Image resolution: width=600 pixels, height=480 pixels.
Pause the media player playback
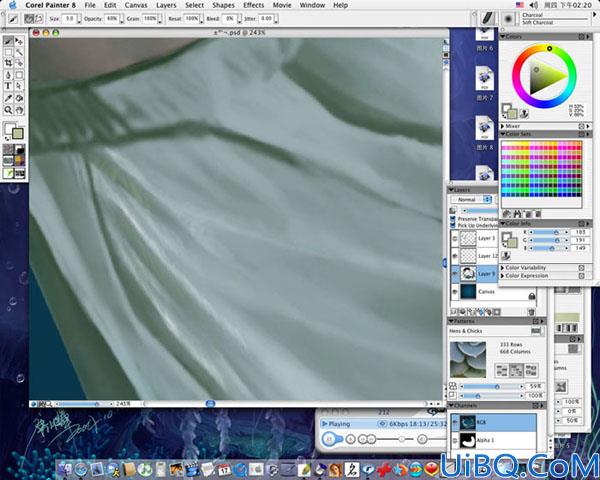328,439
